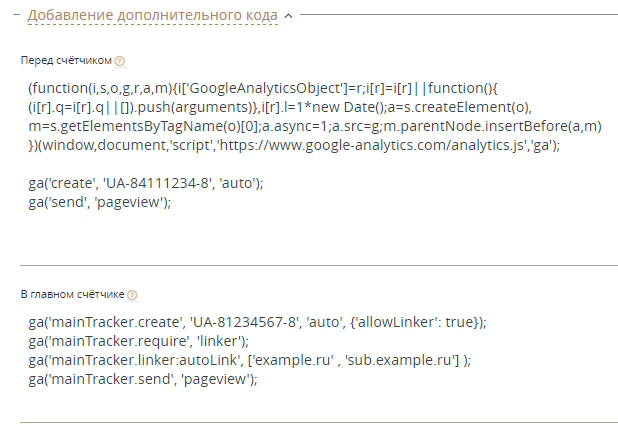
Task: Click the 'sub.example.ru' text in second textarea
Action: pos(402,360)
